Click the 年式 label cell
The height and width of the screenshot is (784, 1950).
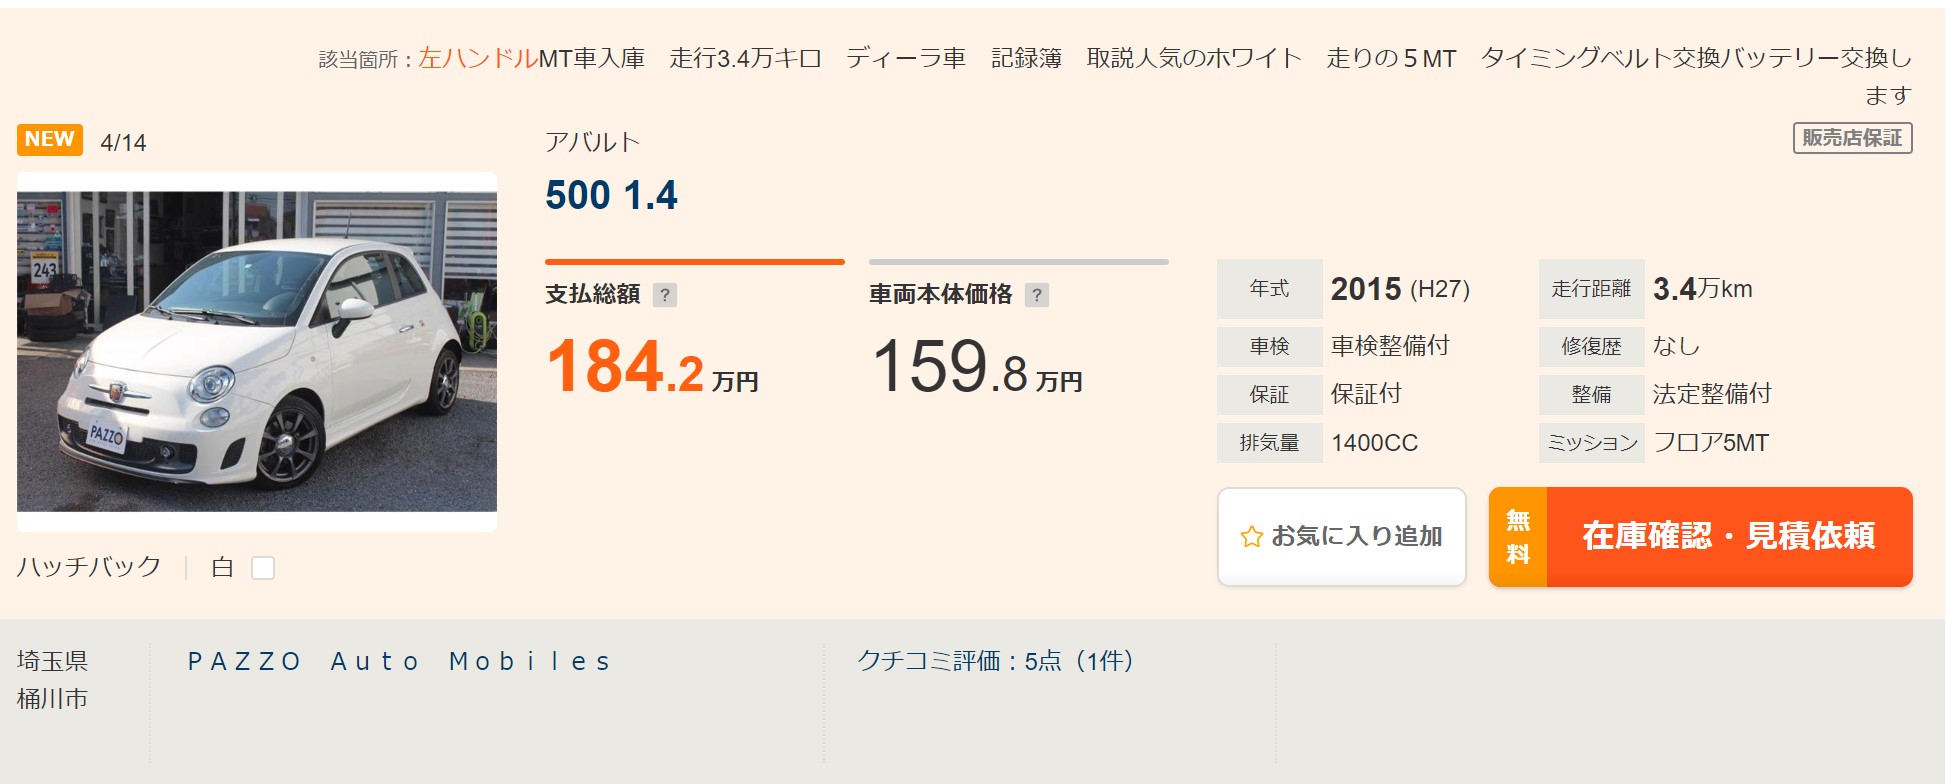tap(1269, 289)
